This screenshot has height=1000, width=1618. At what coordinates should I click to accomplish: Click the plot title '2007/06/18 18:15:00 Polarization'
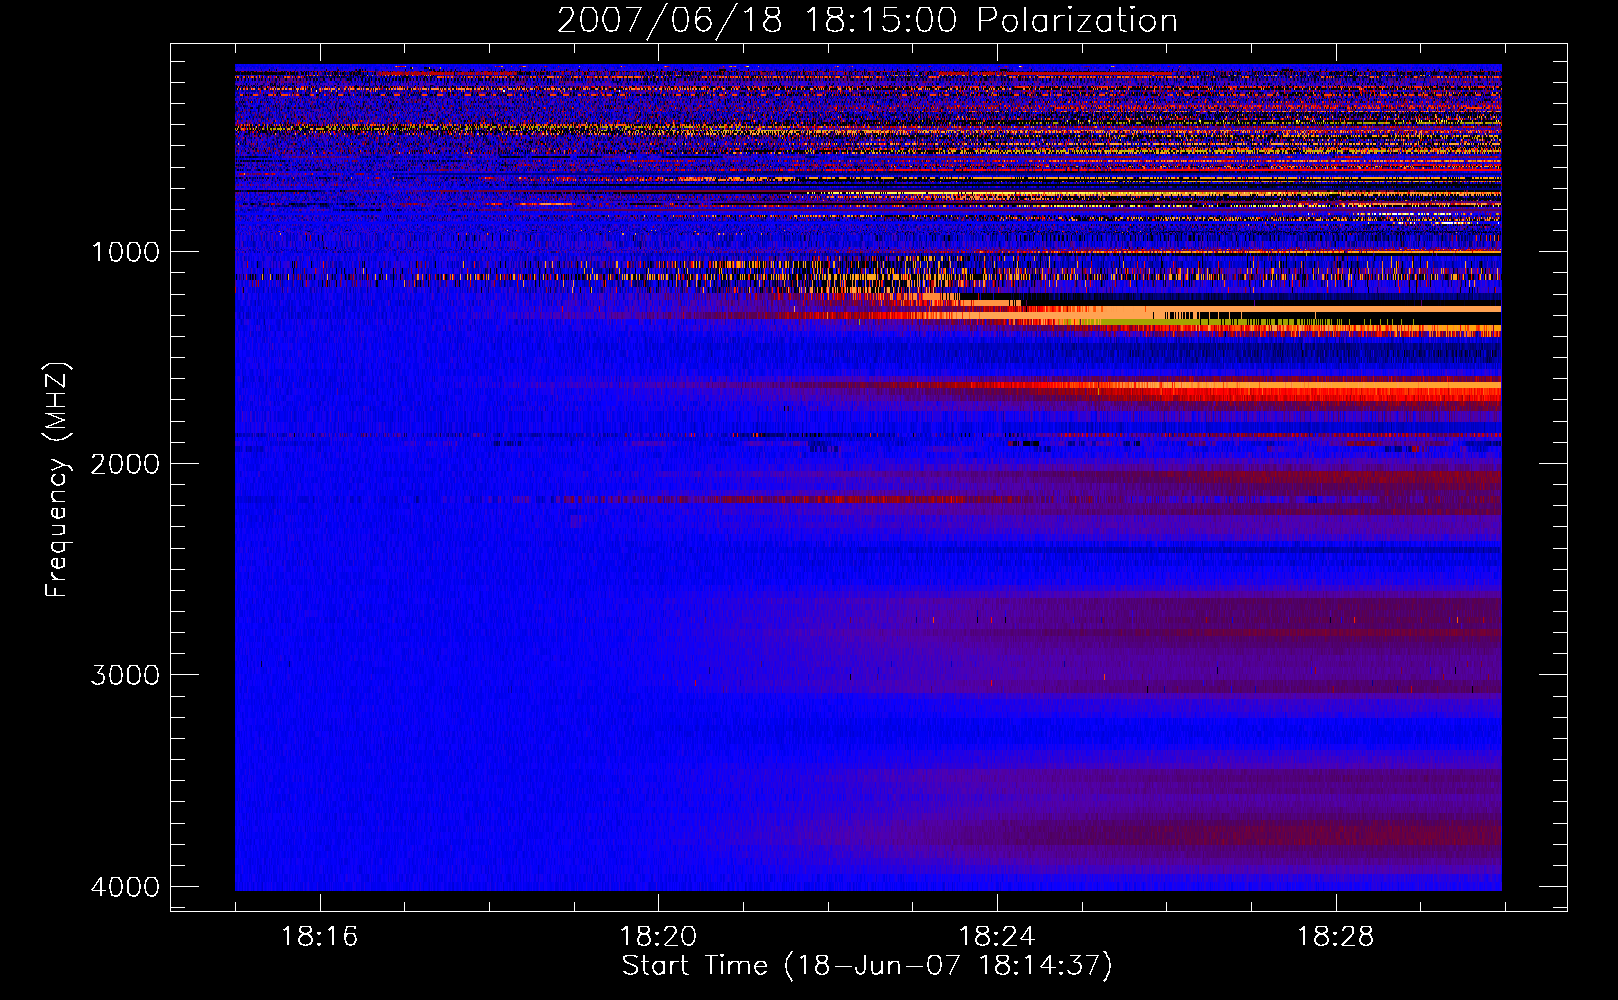pyautogui.click(x=867, y=21)
